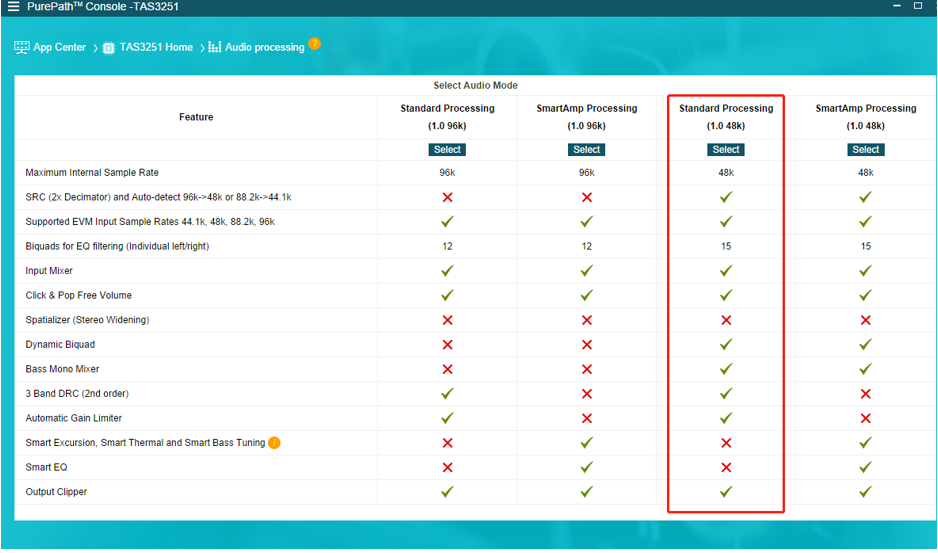Click Dynamic Biquad check under Standard 48k
This screenshot has width=938, height=553.
pos(726,345)
